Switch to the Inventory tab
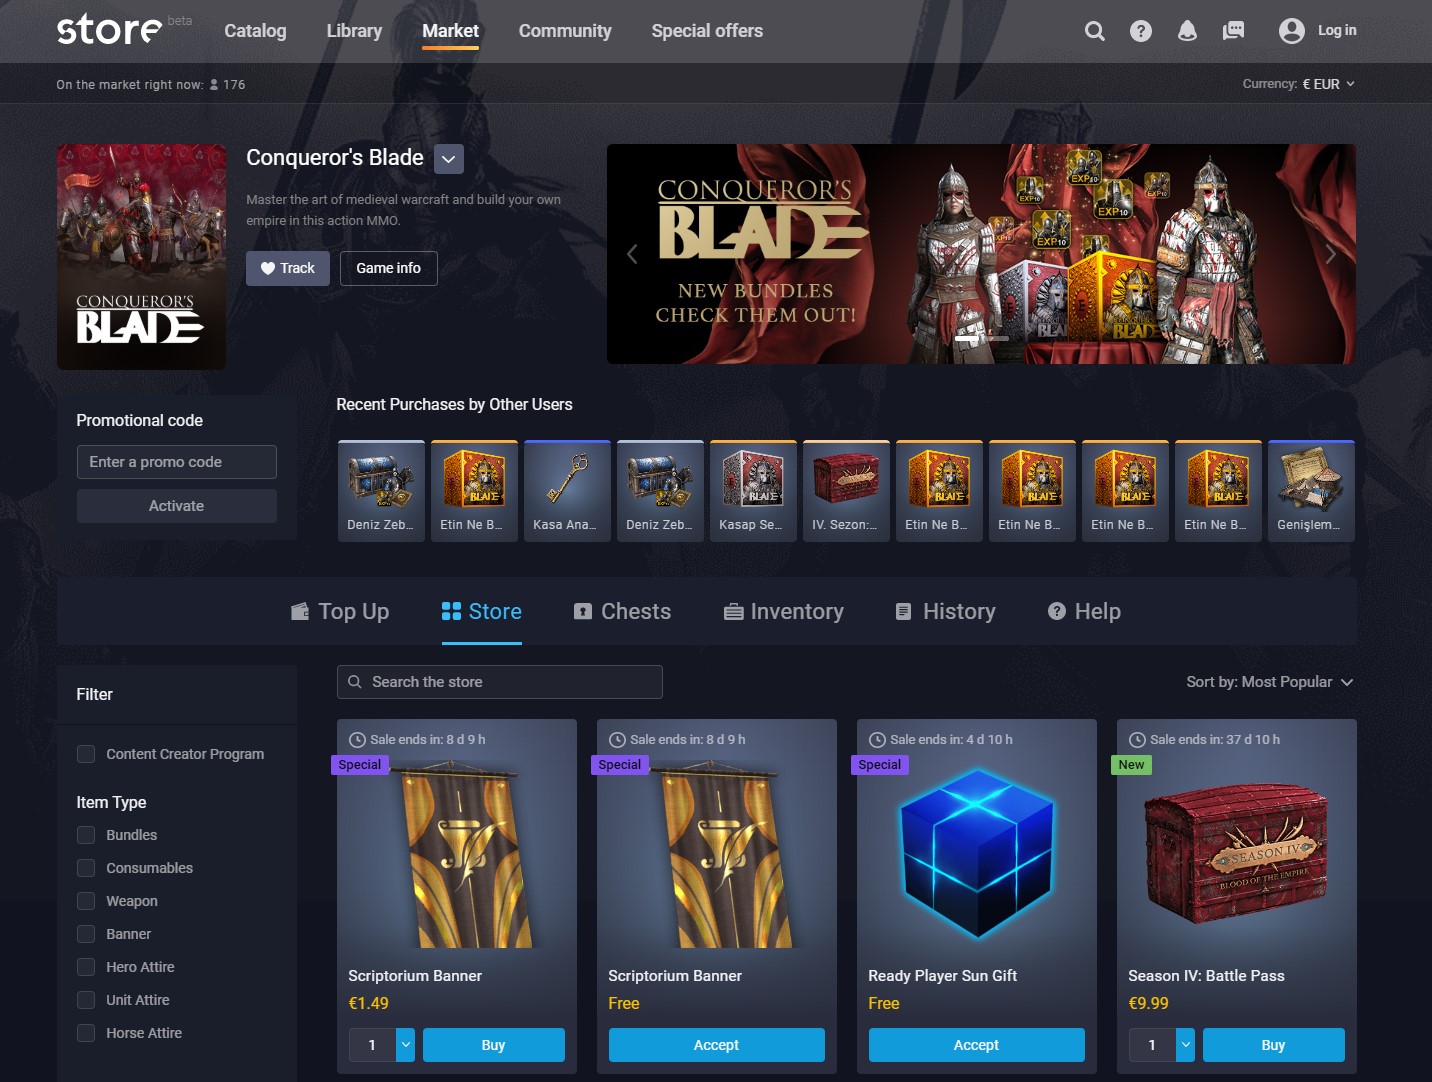The height and width of the screenshot is (1082, 1432). (784, 611)
